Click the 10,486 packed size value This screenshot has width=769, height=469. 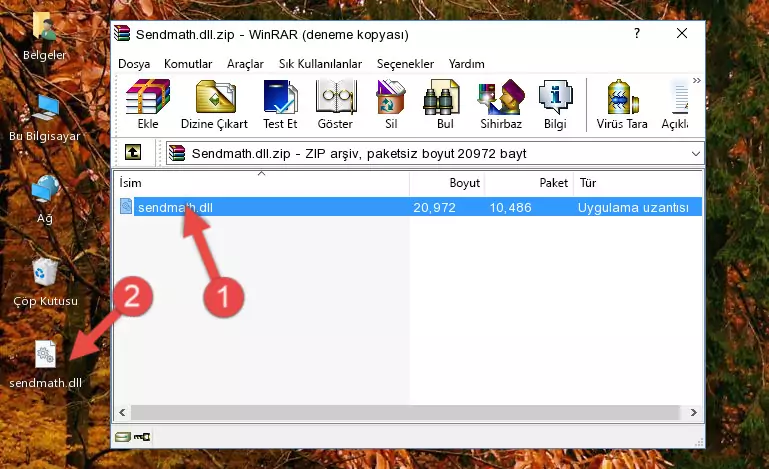click(510, 208)
